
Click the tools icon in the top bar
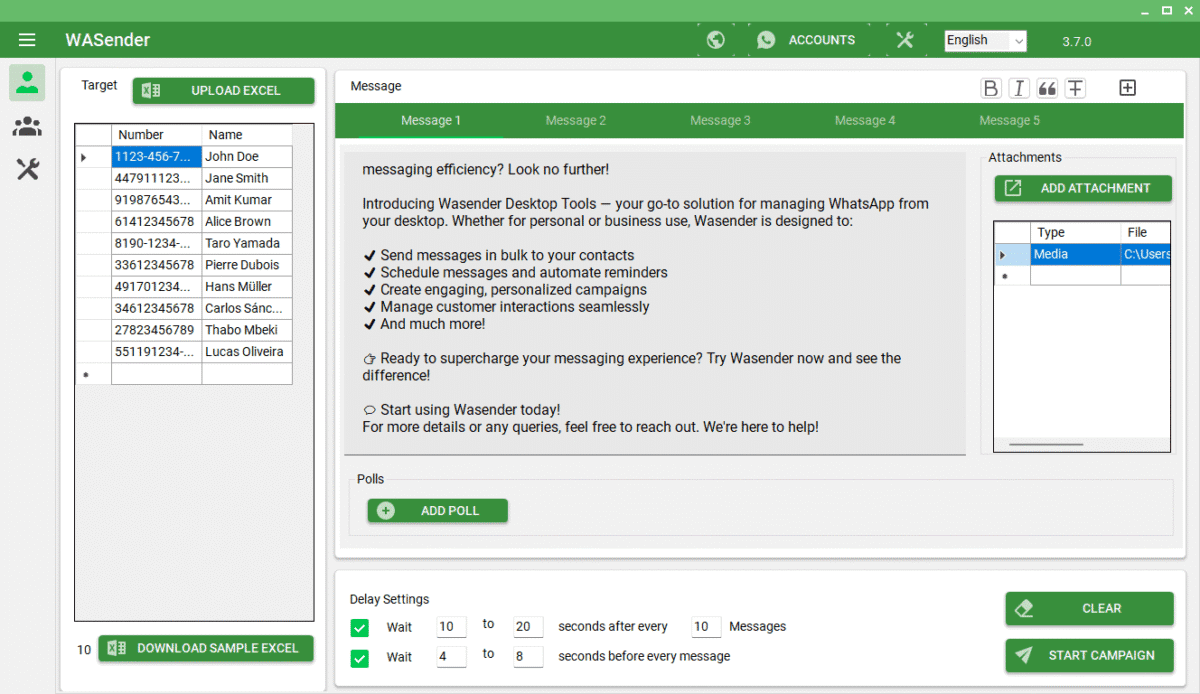(905, 39)
